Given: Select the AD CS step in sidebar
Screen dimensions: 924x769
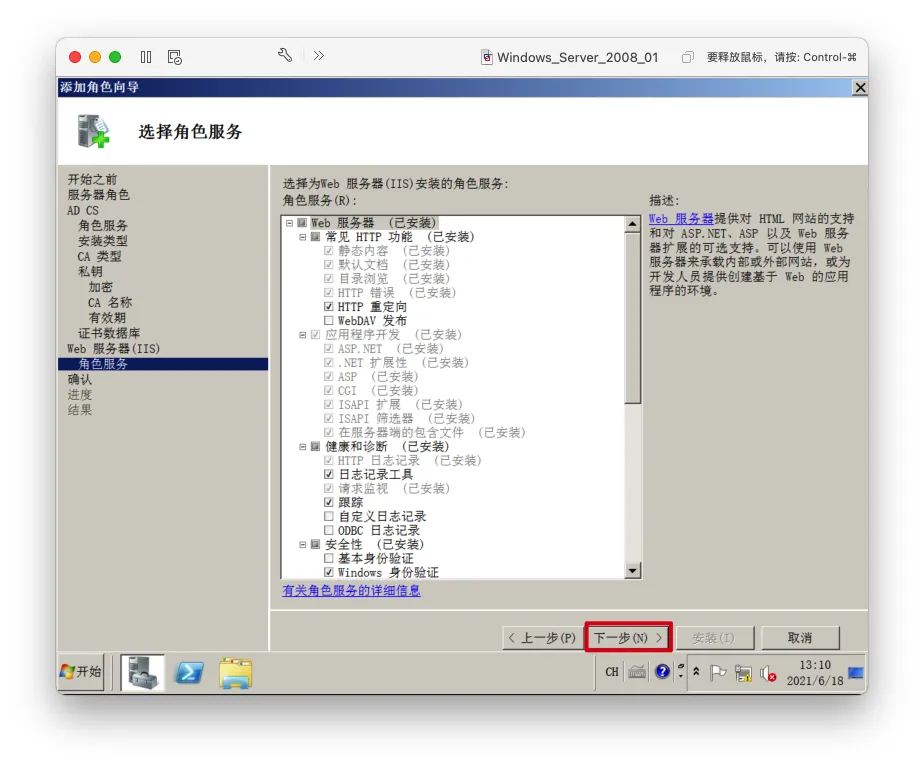Looking at the screenshot, I should 82,210.
